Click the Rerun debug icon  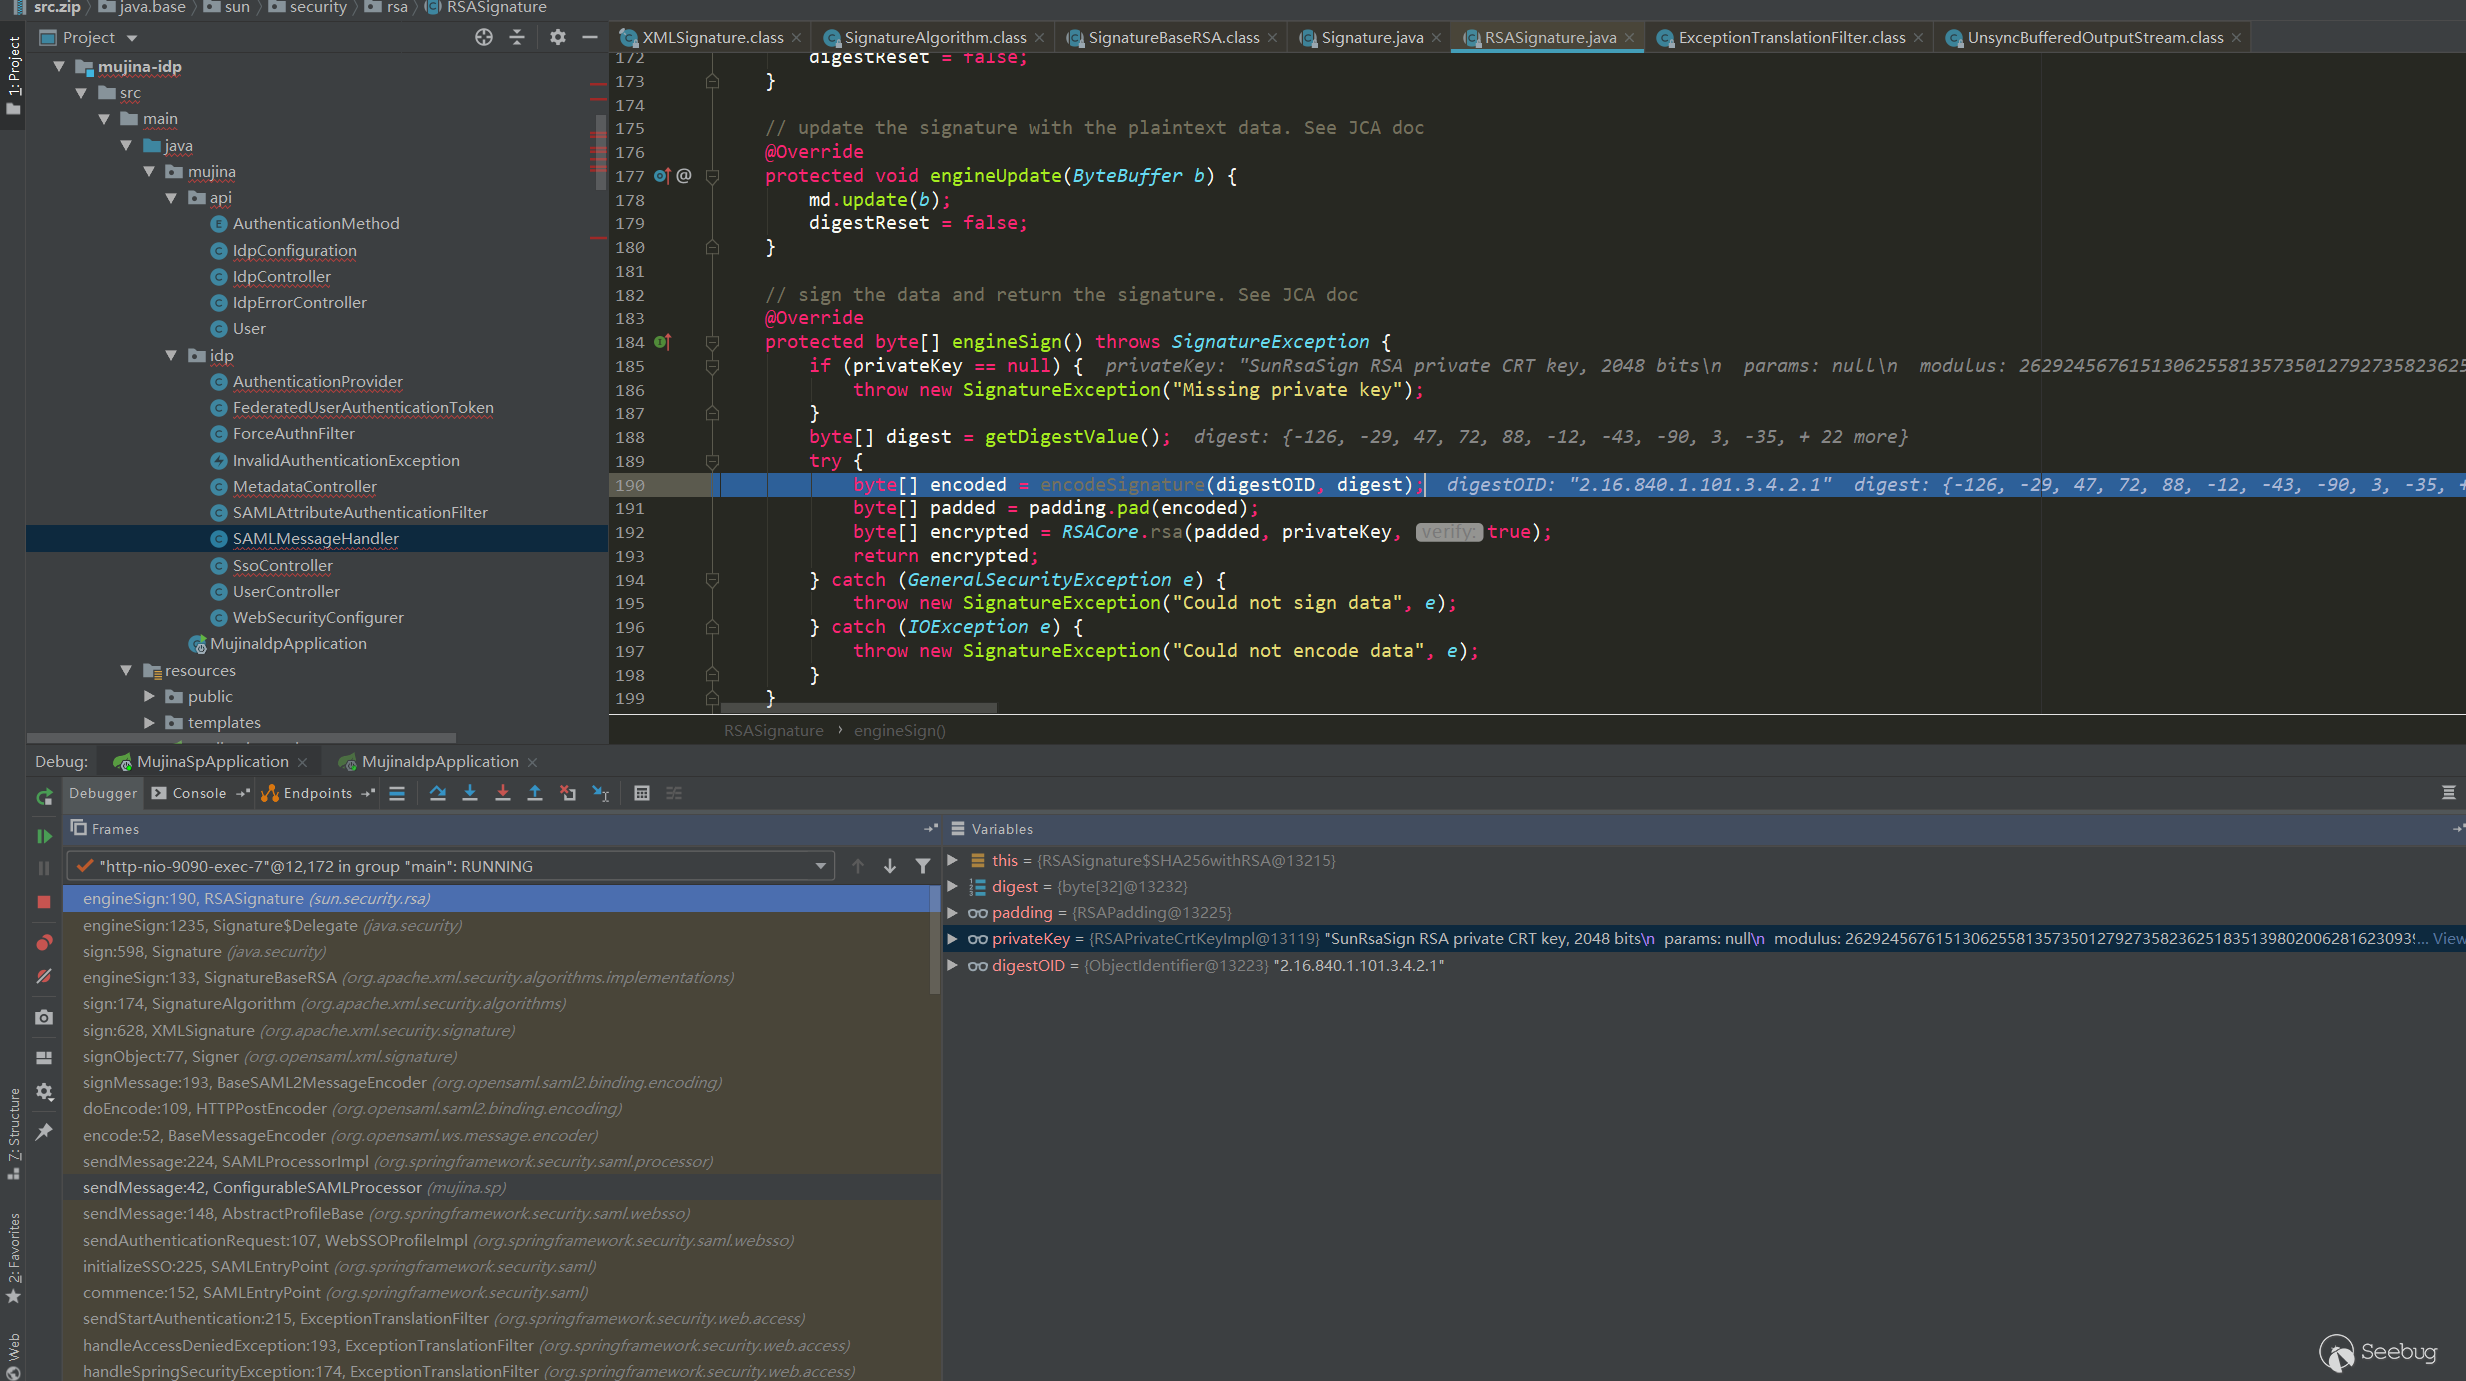(x=44, y=797)
